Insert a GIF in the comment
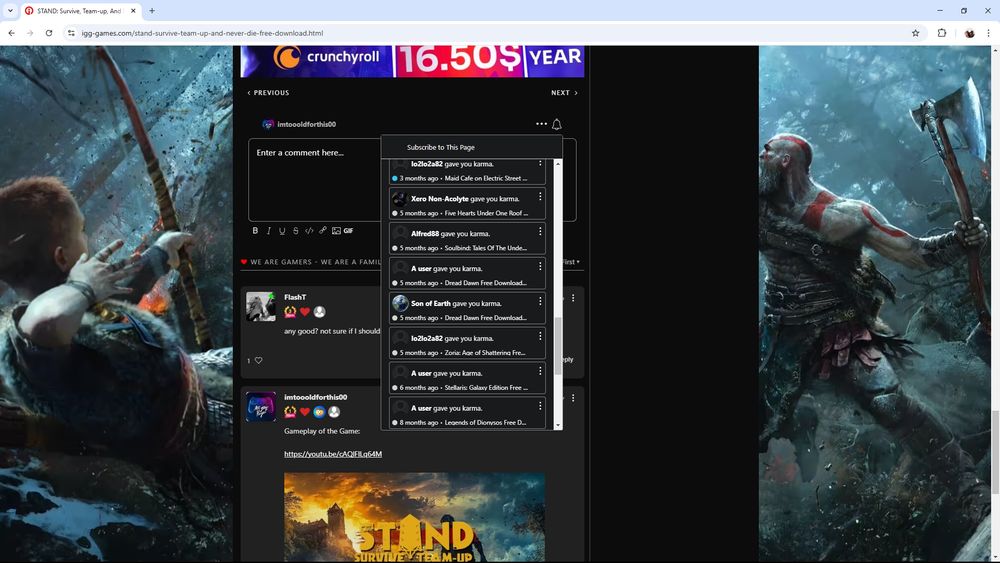Image resolution: width=1000 pixels, height=563 pixels. pos(348,231)
